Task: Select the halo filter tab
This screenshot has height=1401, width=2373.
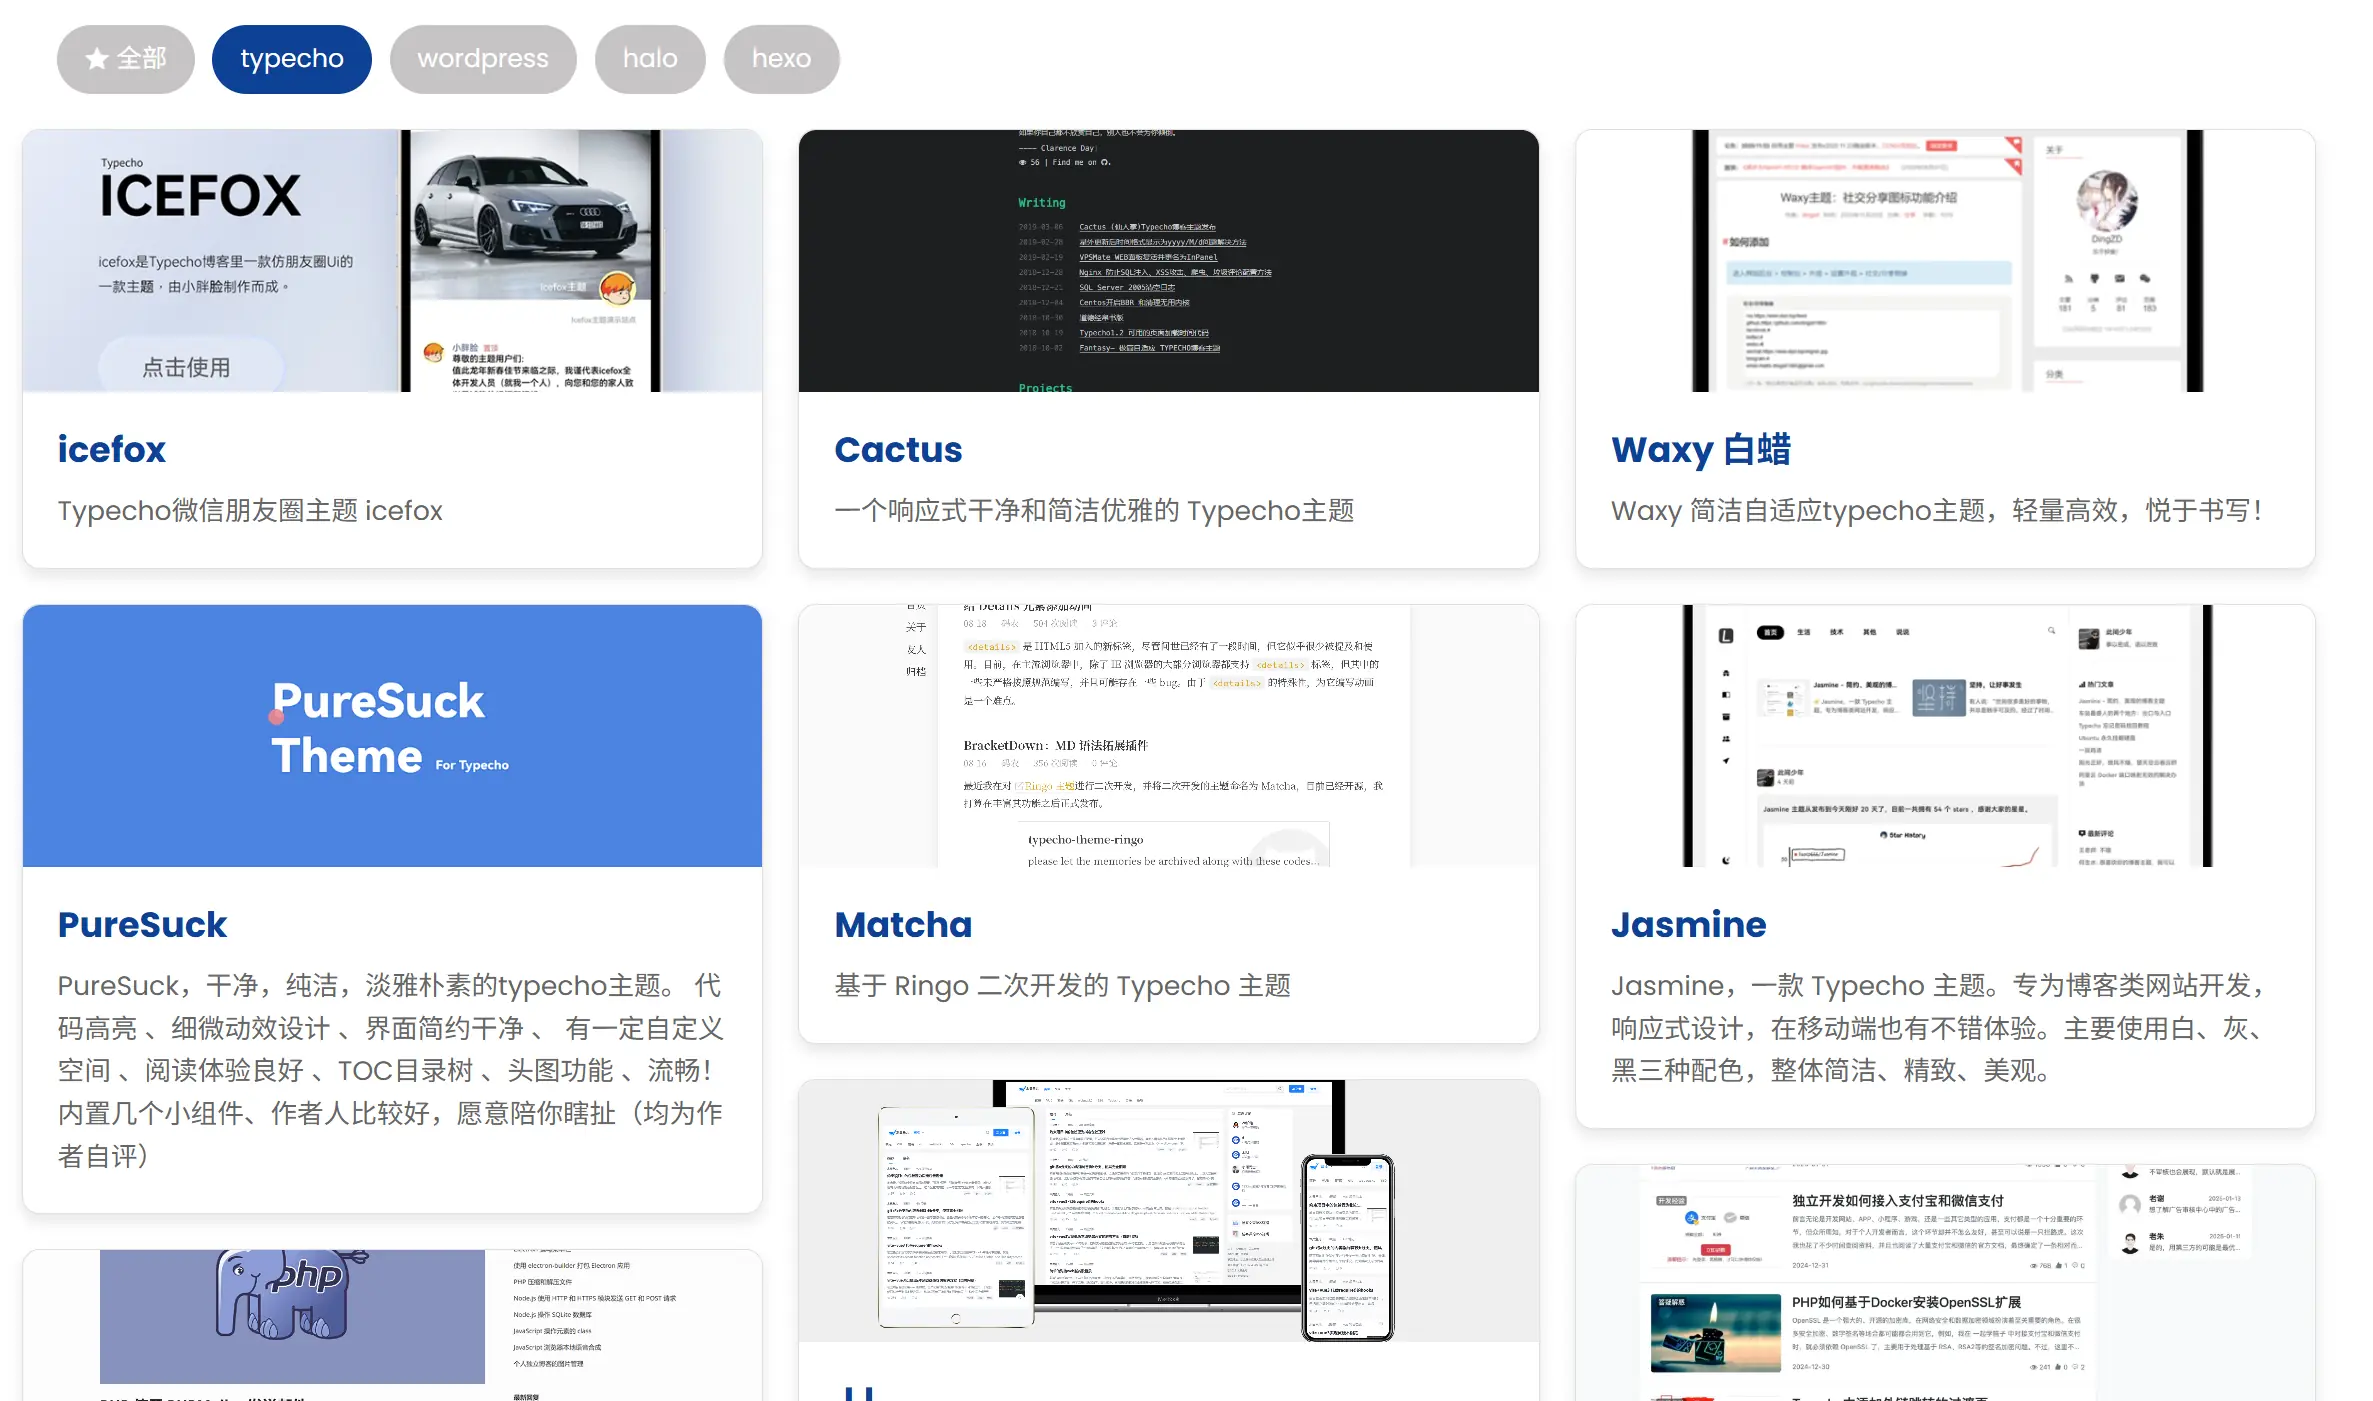Action: click(x=649, y=59)
